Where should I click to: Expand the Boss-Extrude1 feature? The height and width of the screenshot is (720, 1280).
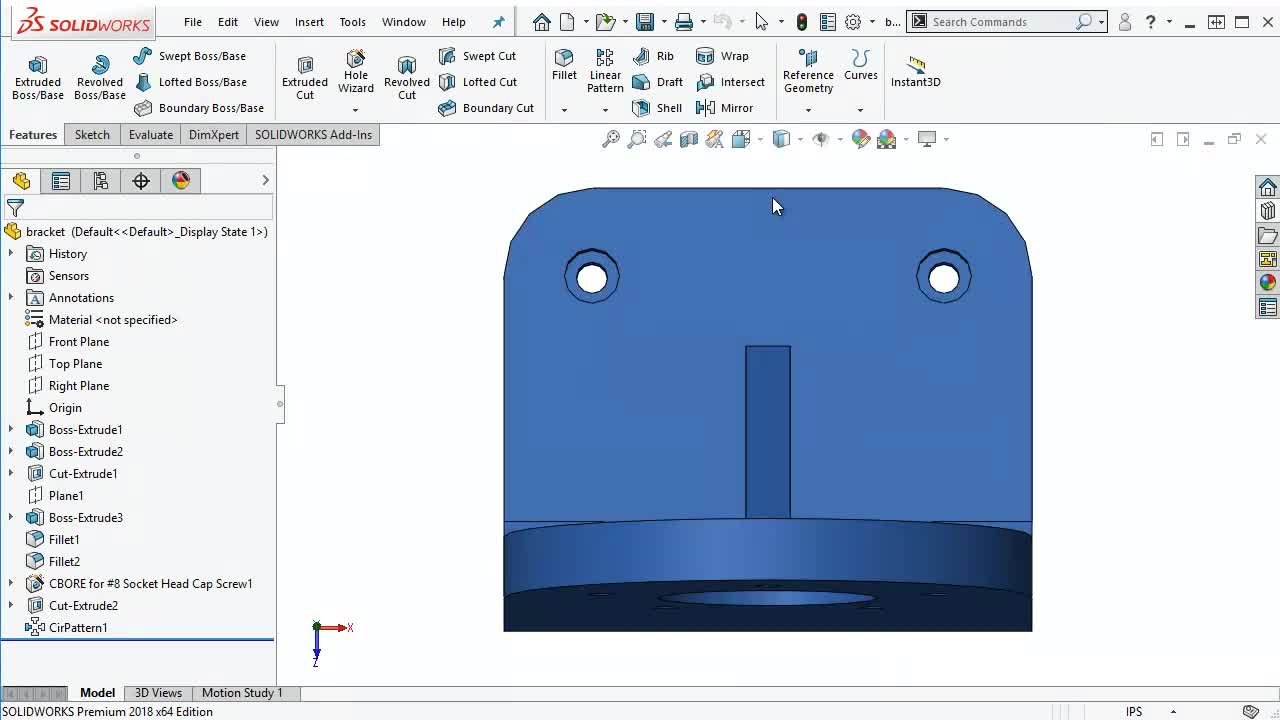[x=11, y=430]
